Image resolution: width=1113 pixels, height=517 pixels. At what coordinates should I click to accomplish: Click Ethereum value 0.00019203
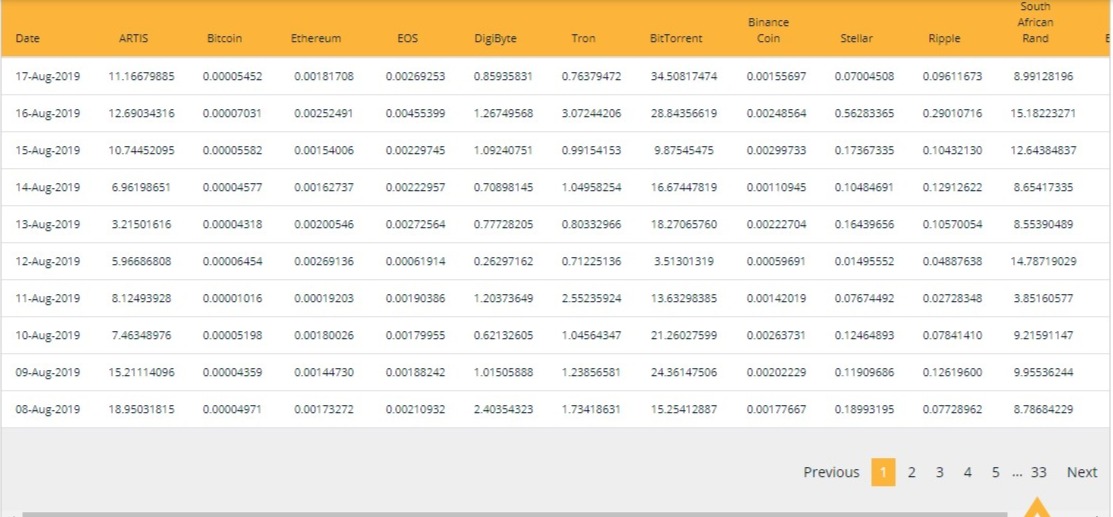(x=324, y=298)
